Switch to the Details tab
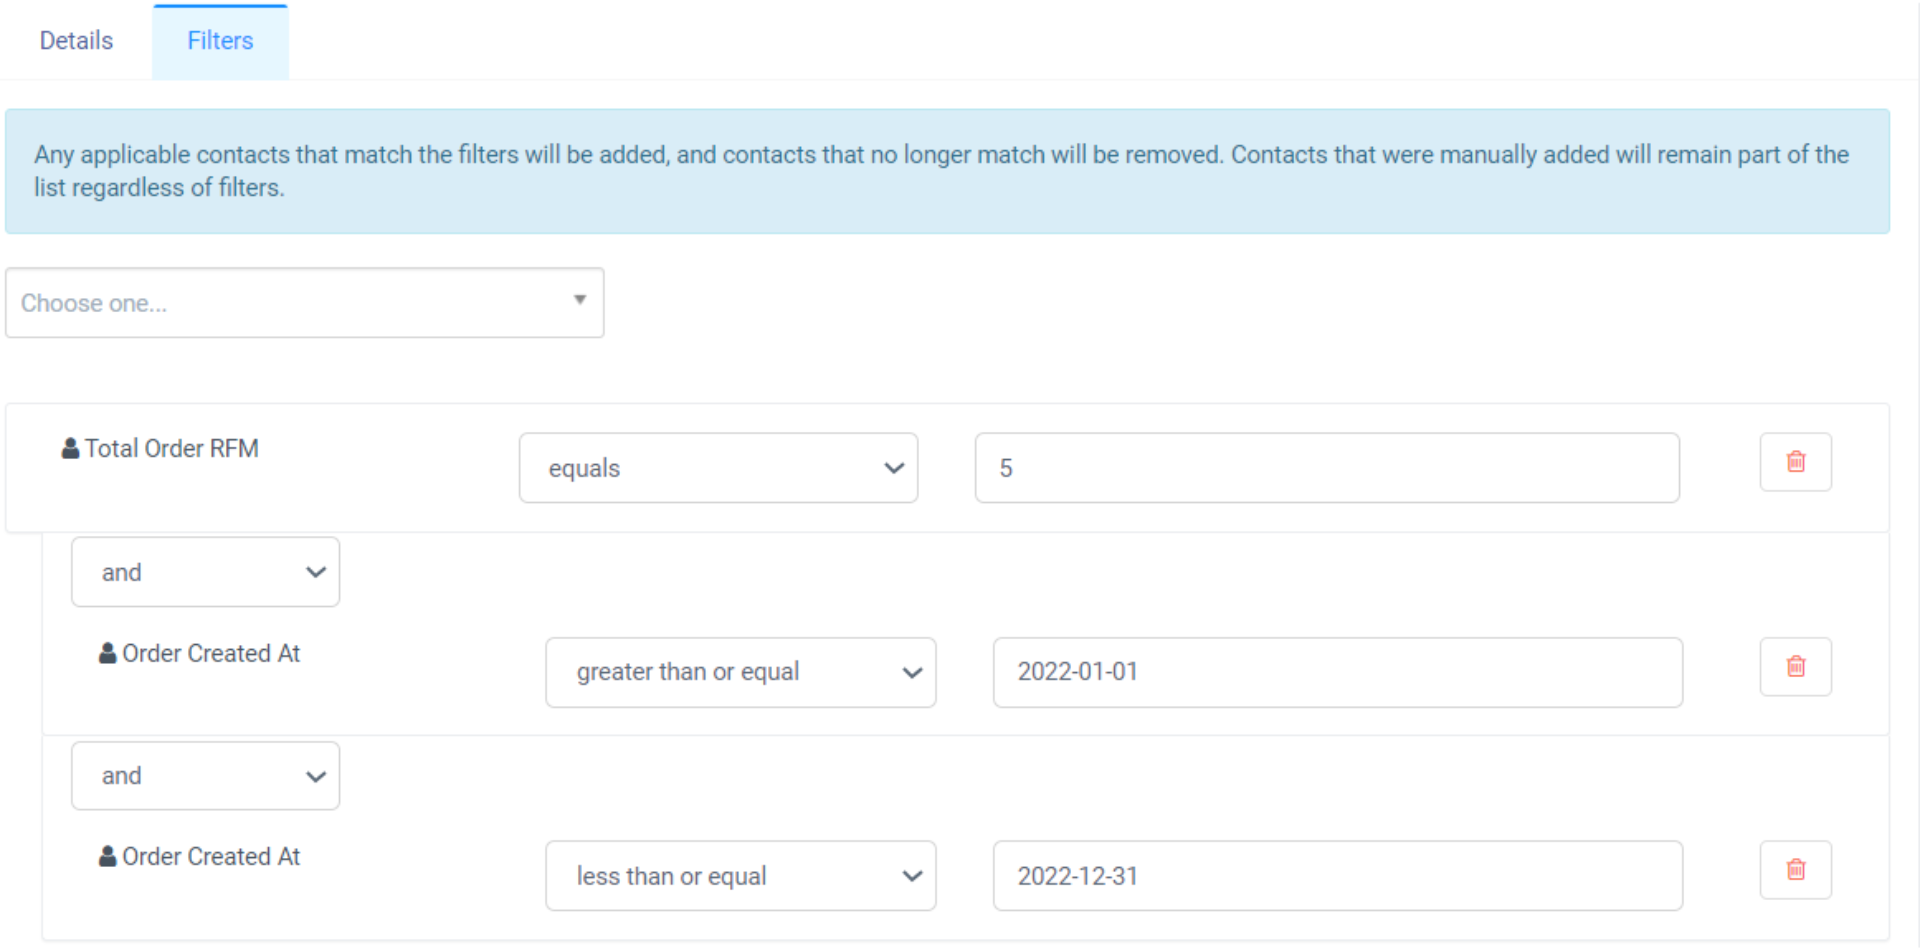 point(76,41)
